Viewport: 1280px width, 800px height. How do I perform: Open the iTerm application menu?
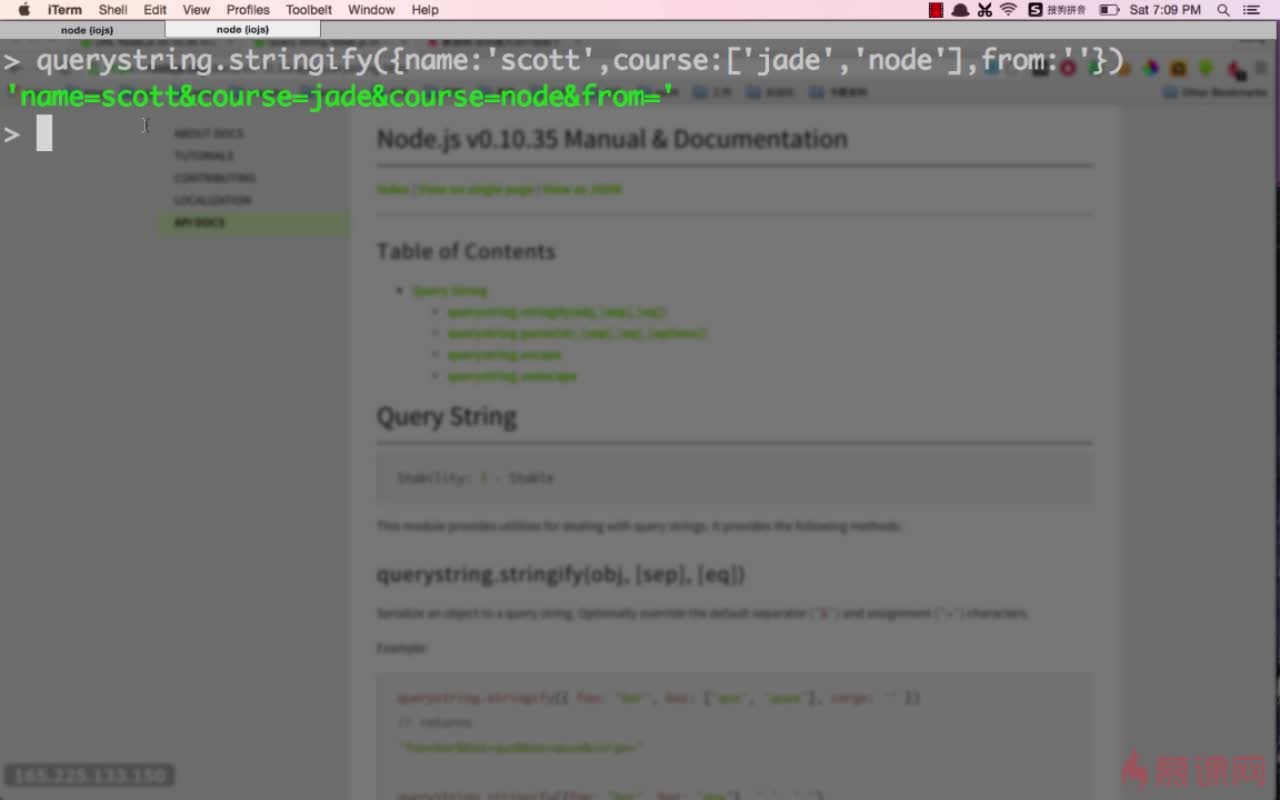point(65,10)
